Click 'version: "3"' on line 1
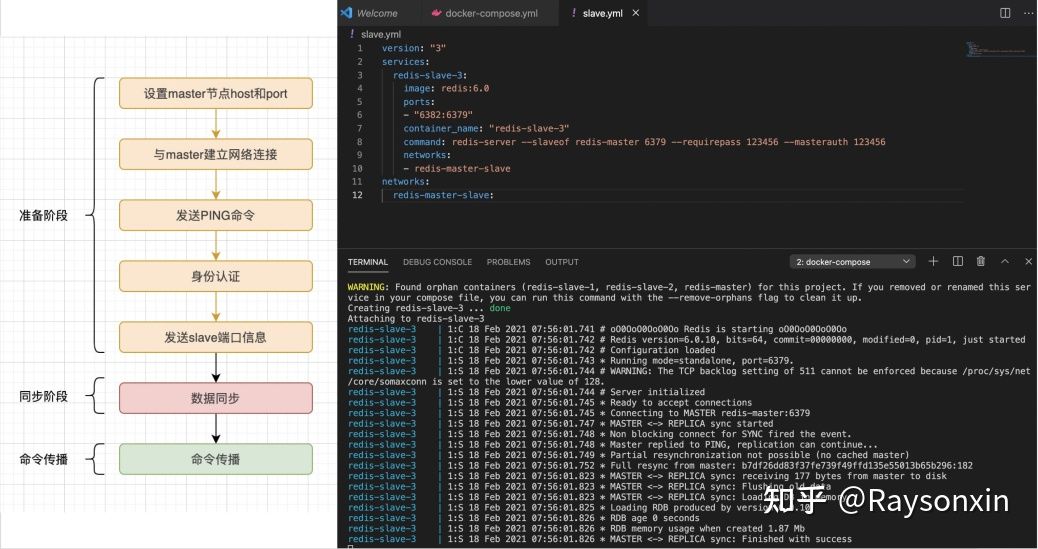Viewport: 1038px width, 549px height. tap(414, 48)
